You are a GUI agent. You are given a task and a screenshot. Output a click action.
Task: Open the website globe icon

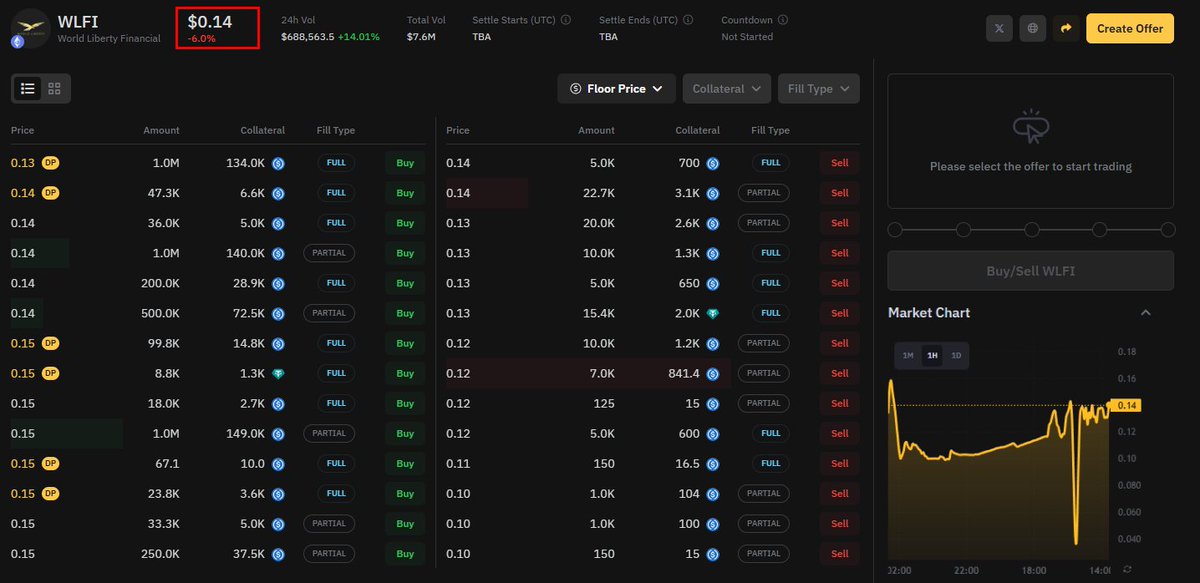click(x=1033, y=28)
